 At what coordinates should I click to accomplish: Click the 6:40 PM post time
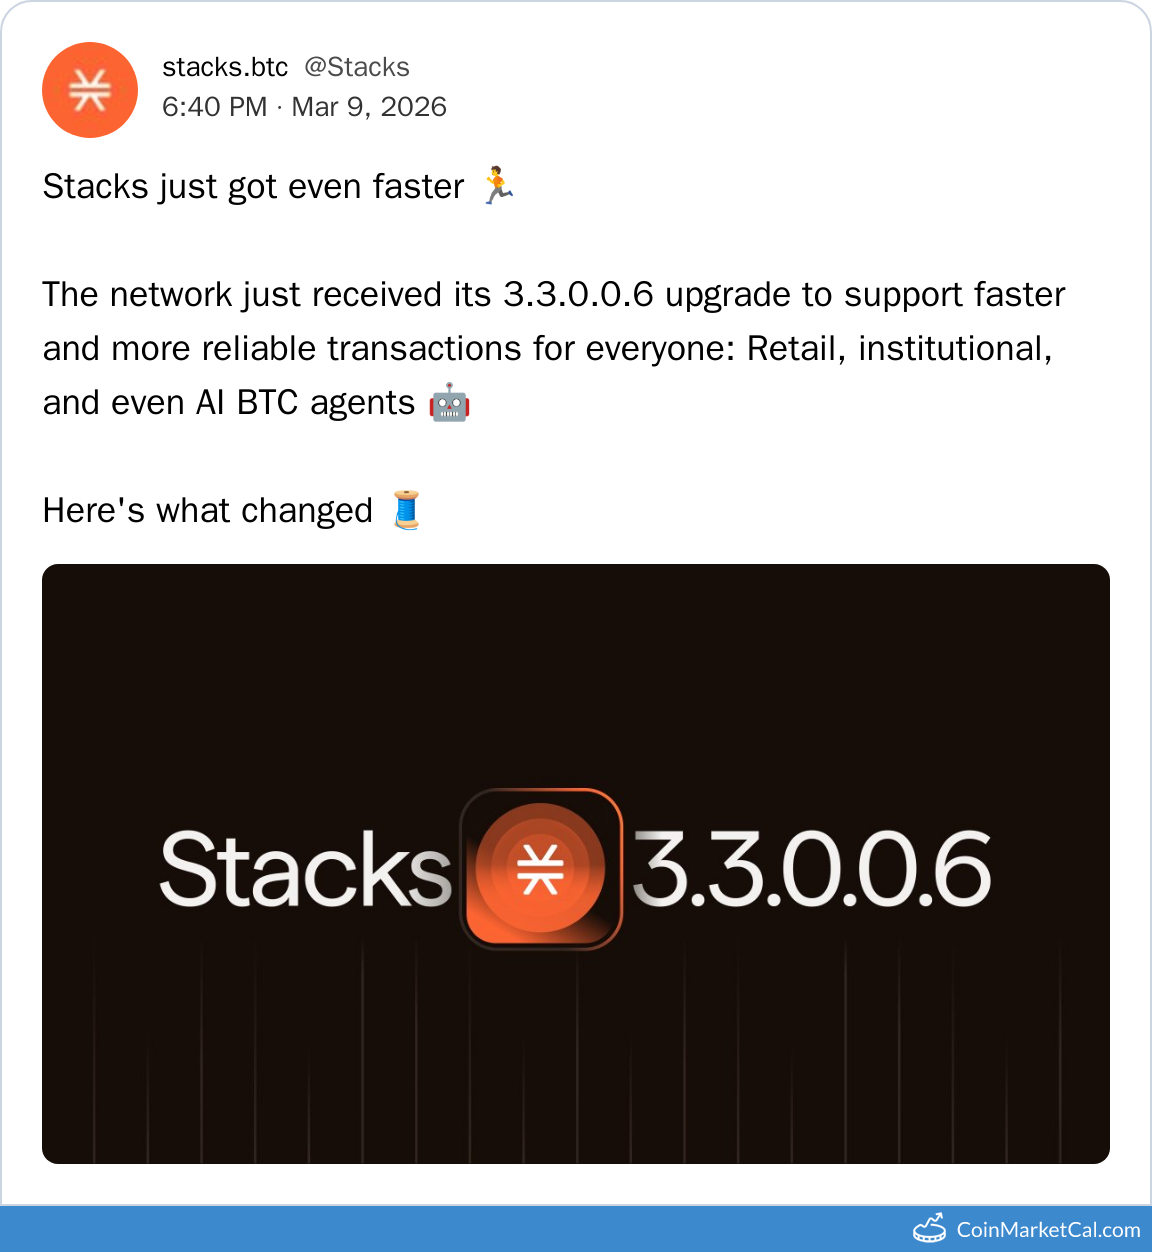(x=214, y=107)
